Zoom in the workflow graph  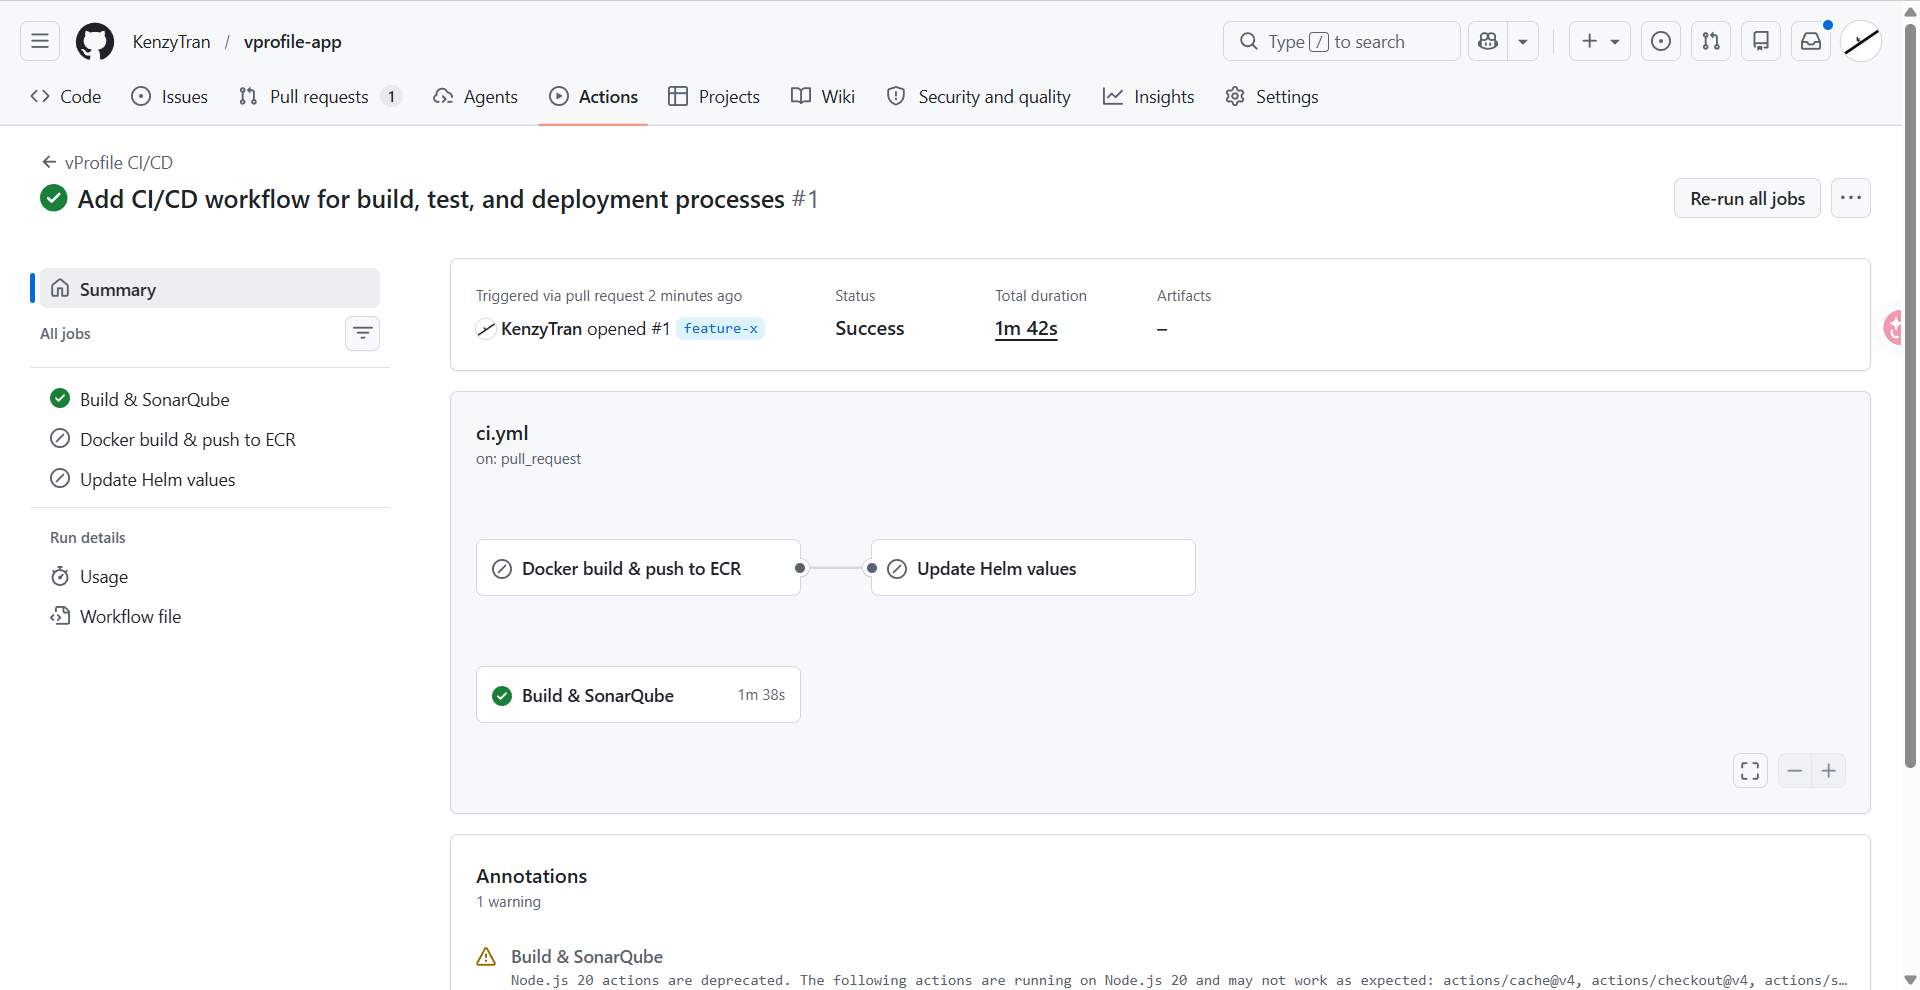1829,771
